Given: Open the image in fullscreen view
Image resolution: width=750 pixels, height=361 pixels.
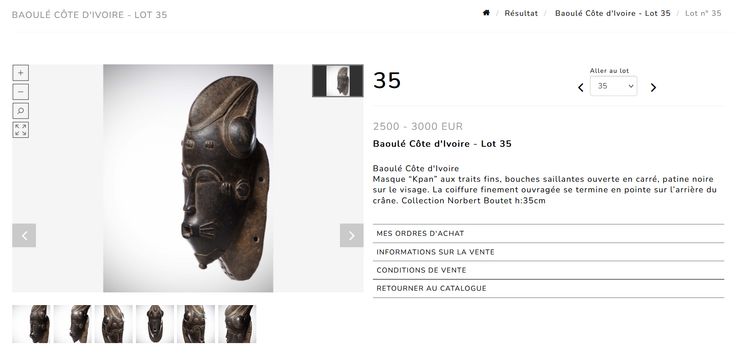Looking at the screenshot, I should point(21,130).
